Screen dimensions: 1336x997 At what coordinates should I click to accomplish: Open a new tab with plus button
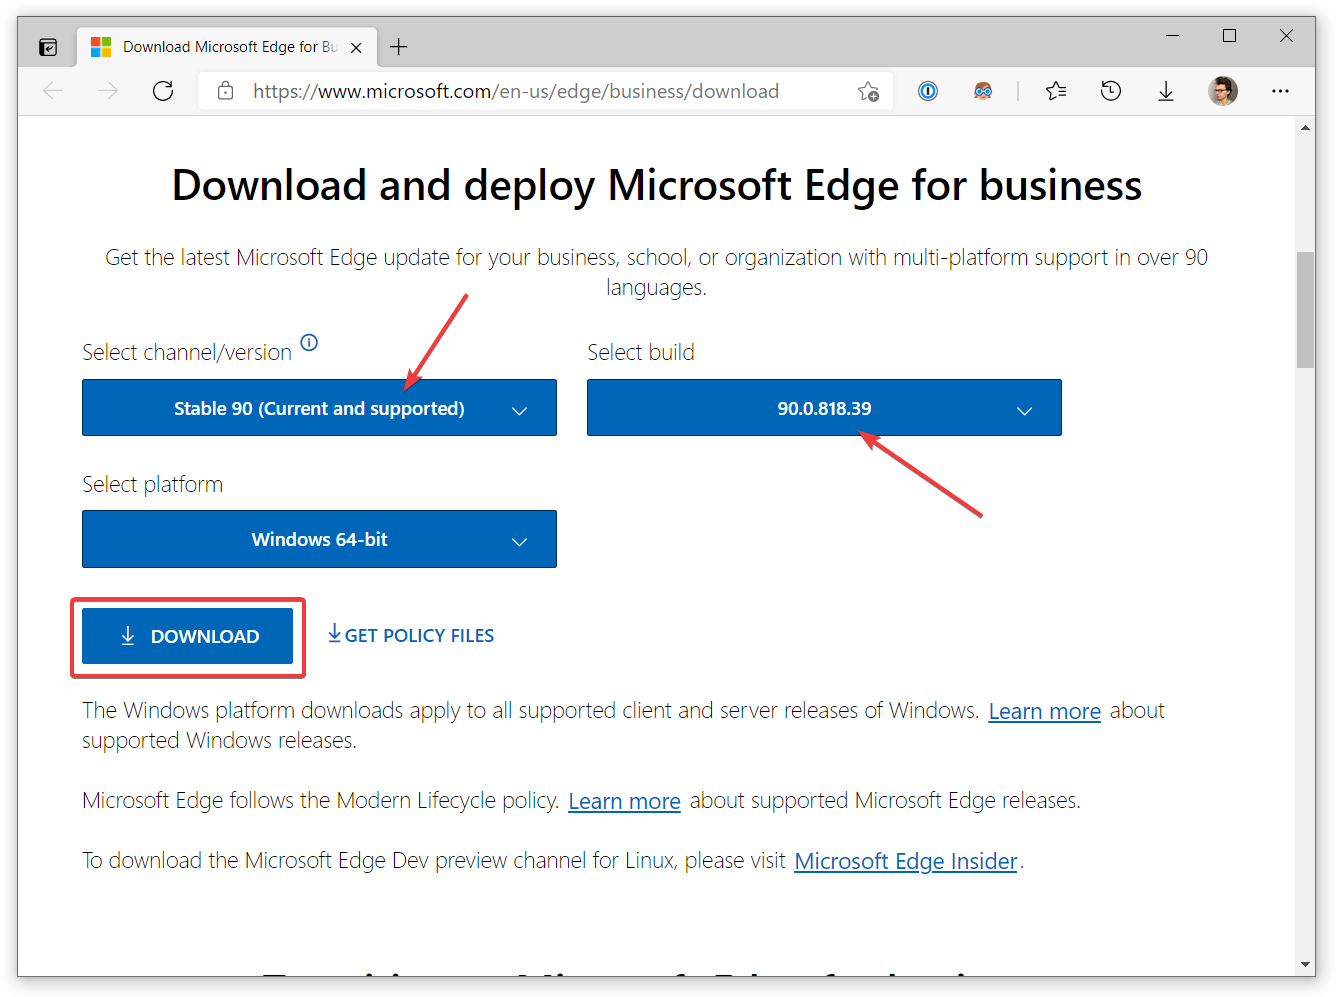tap(399, 47)
